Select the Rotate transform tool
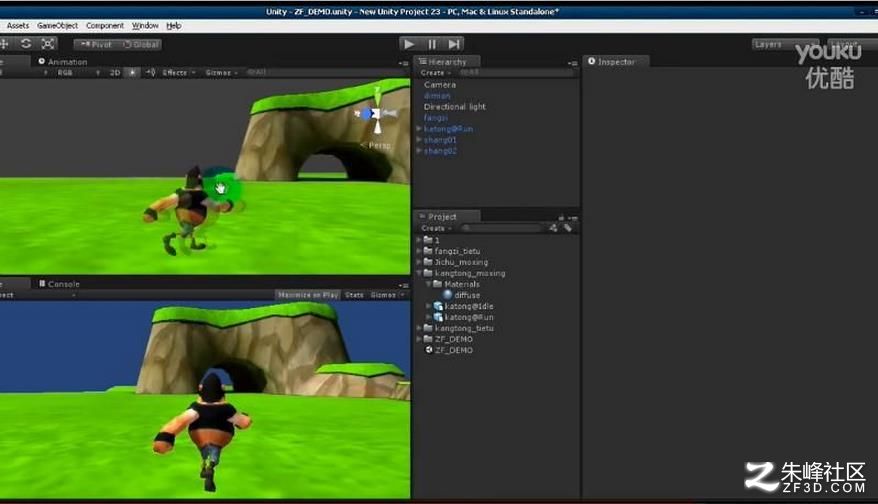878x504 pixels. tap(26, 44)
